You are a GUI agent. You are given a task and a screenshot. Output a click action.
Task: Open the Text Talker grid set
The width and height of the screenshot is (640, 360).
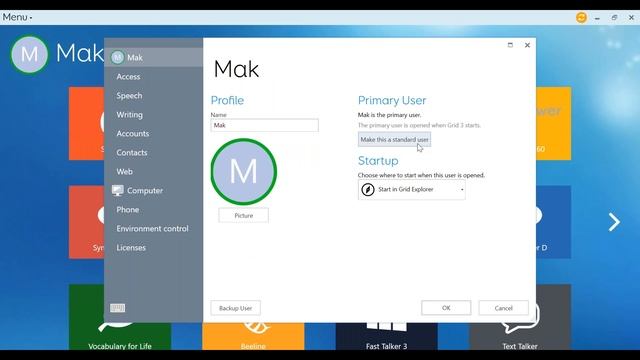tap(520, 336)
